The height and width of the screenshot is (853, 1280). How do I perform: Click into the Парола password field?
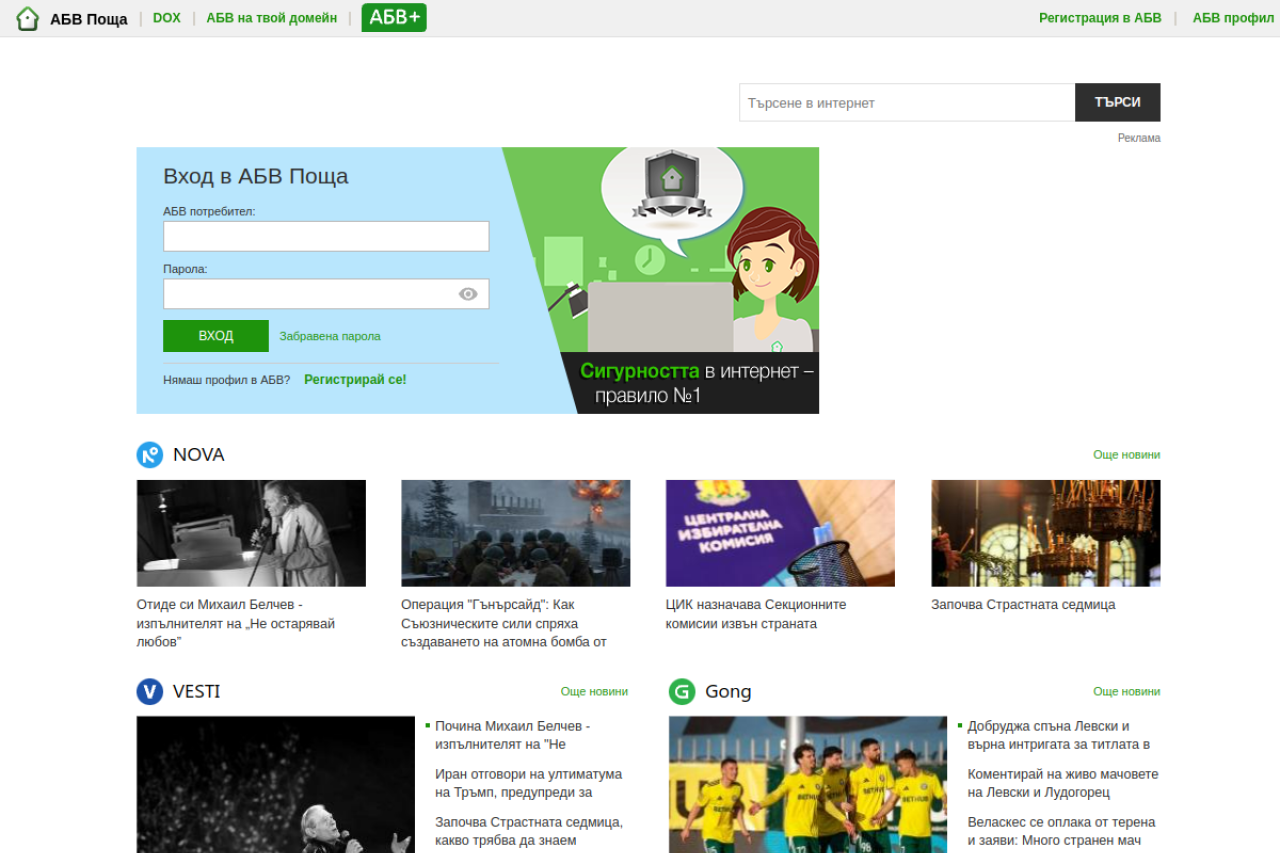(x=310, y=294)
